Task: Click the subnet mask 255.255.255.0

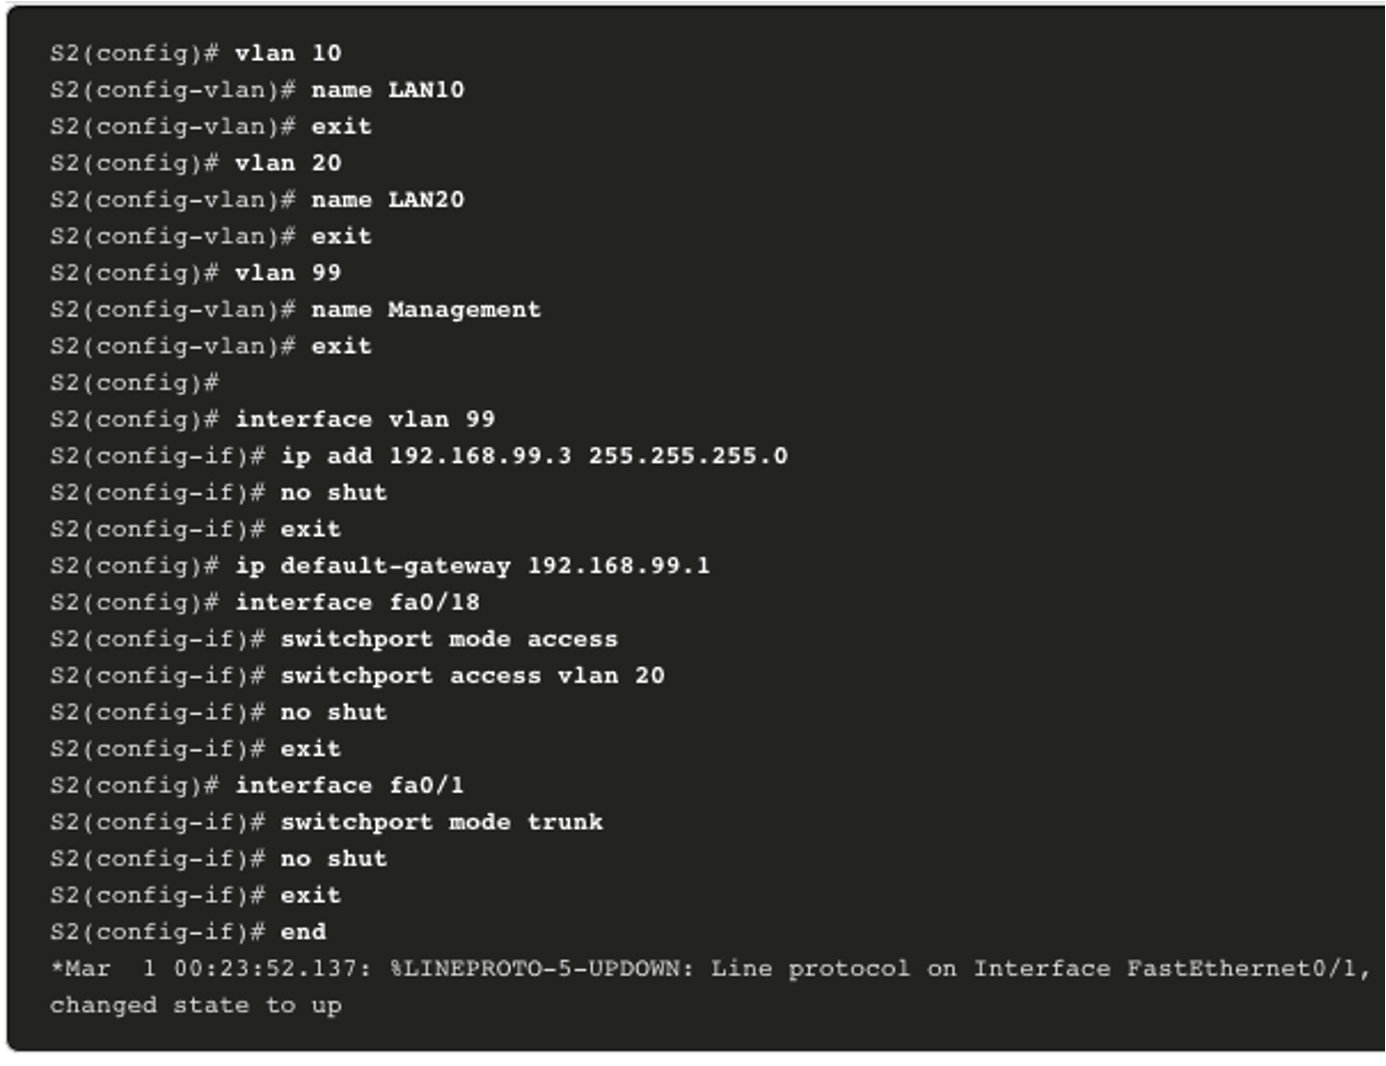Action: (688, 456)
